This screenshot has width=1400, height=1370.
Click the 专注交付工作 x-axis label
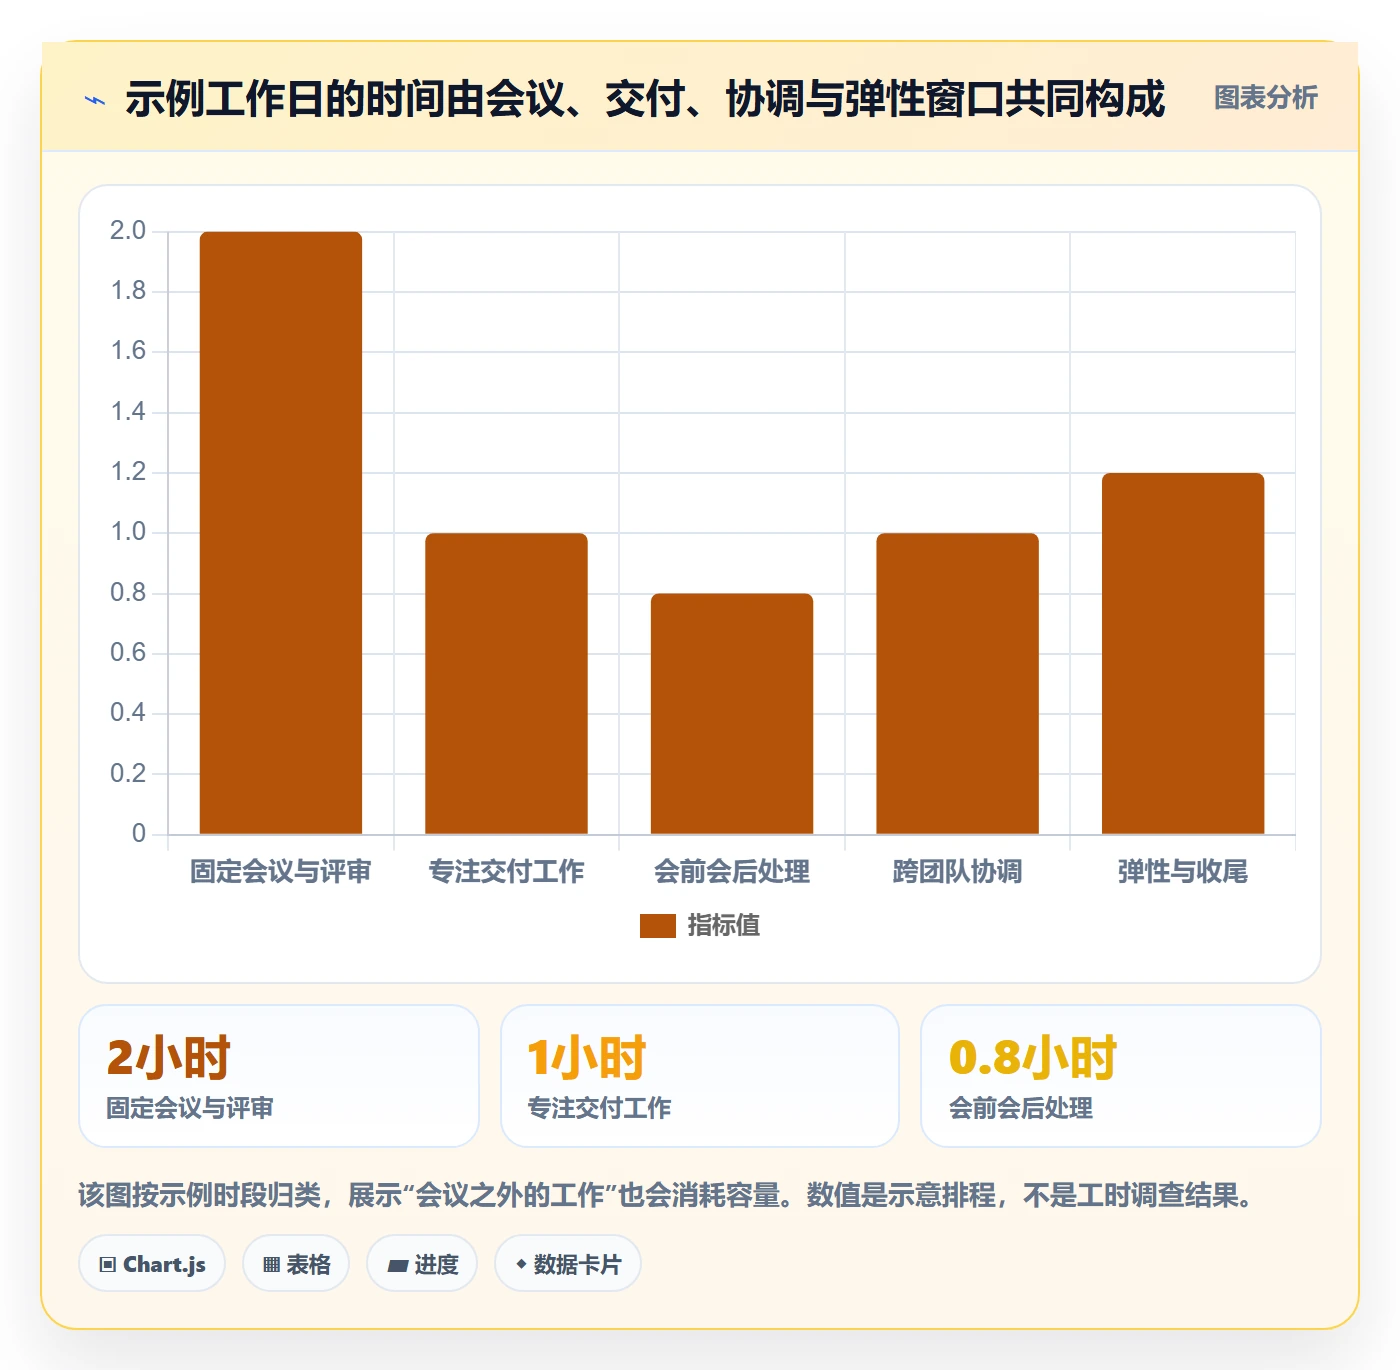coord(506,872)
